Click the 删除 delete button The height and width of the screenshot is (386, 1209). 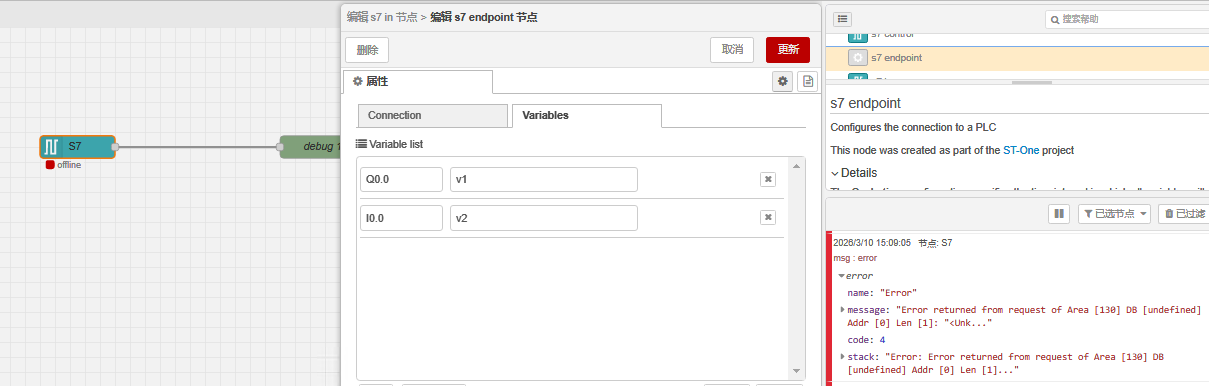(x=367, y=50)
